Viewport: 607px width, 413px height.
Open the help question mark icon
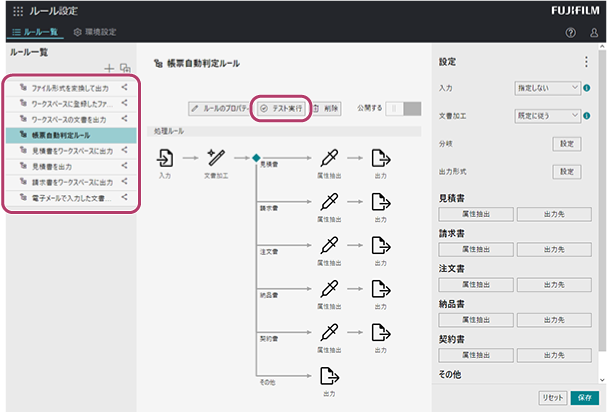click(570, 33)
